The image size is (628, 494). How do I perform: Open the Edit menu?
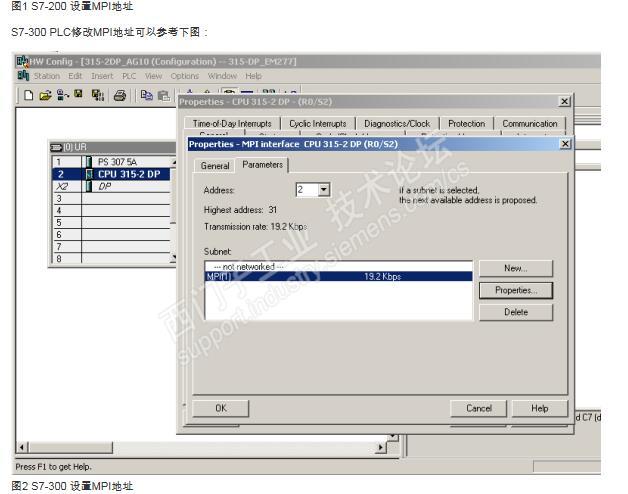pyautogui.click(x=75, y=76)
